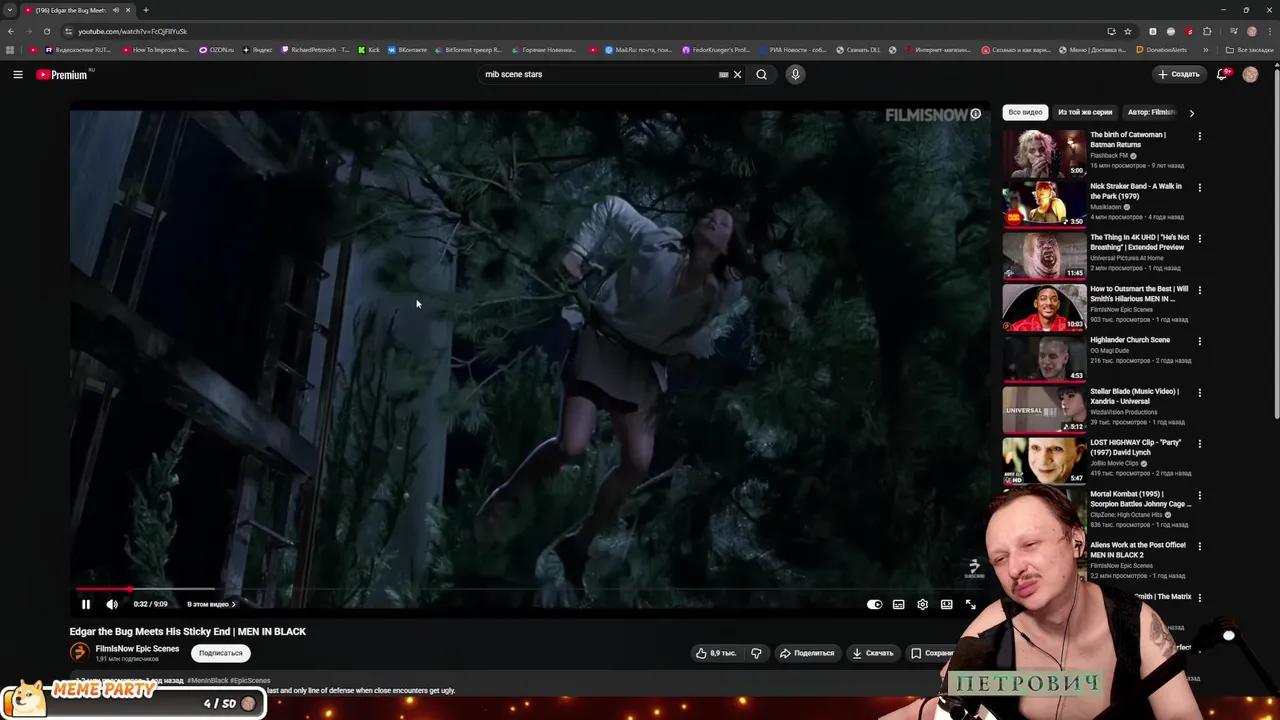
Task: Open options menu for How to Outsmart video
Action: [x=1200, y=290]
